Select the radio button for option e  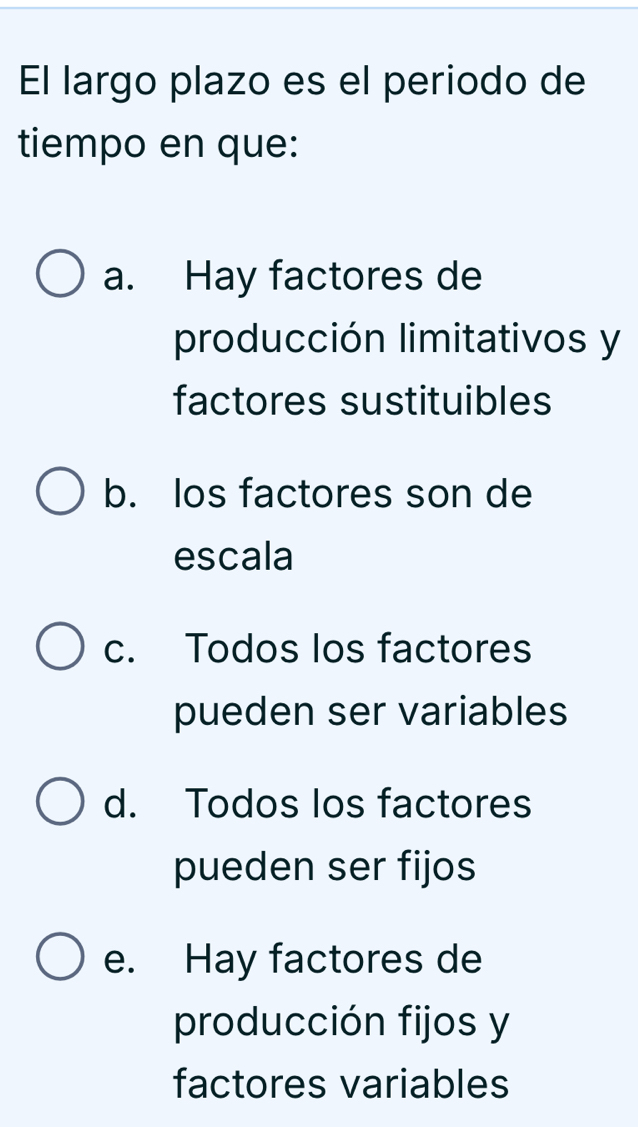pos(58,956)
